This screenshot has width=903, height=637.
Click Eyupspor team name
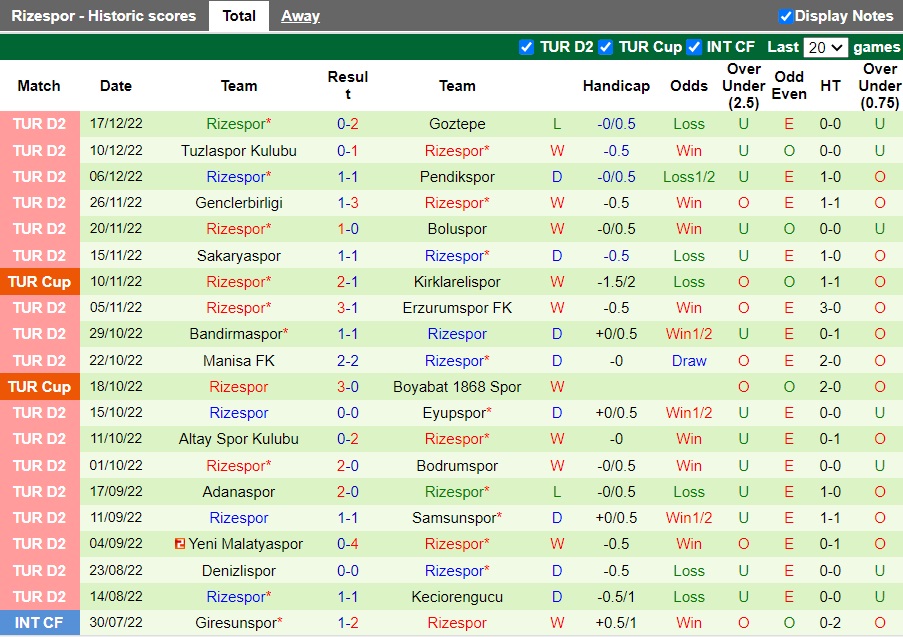[454, 412]
